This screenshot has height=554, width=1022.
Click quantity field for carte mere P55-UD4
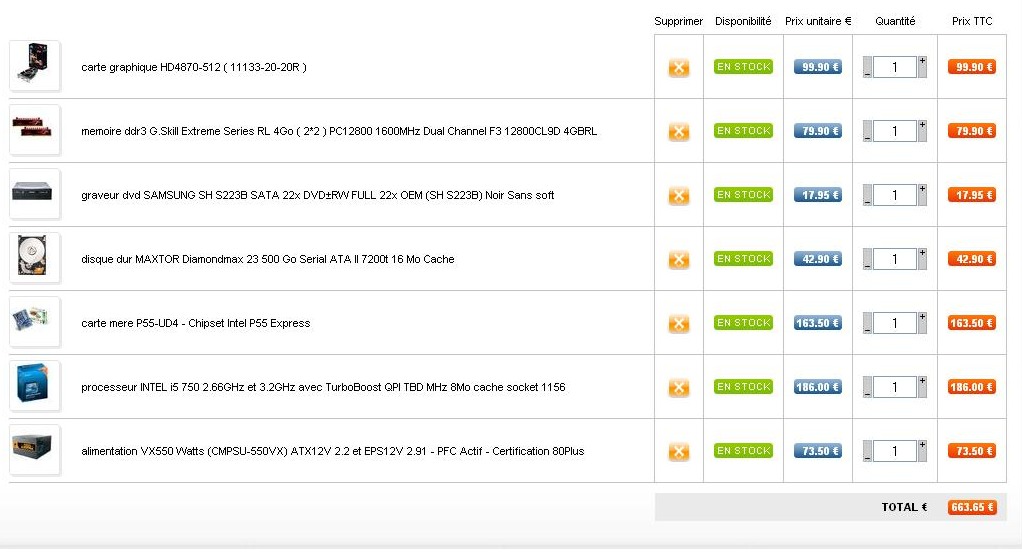coord(895,323)
